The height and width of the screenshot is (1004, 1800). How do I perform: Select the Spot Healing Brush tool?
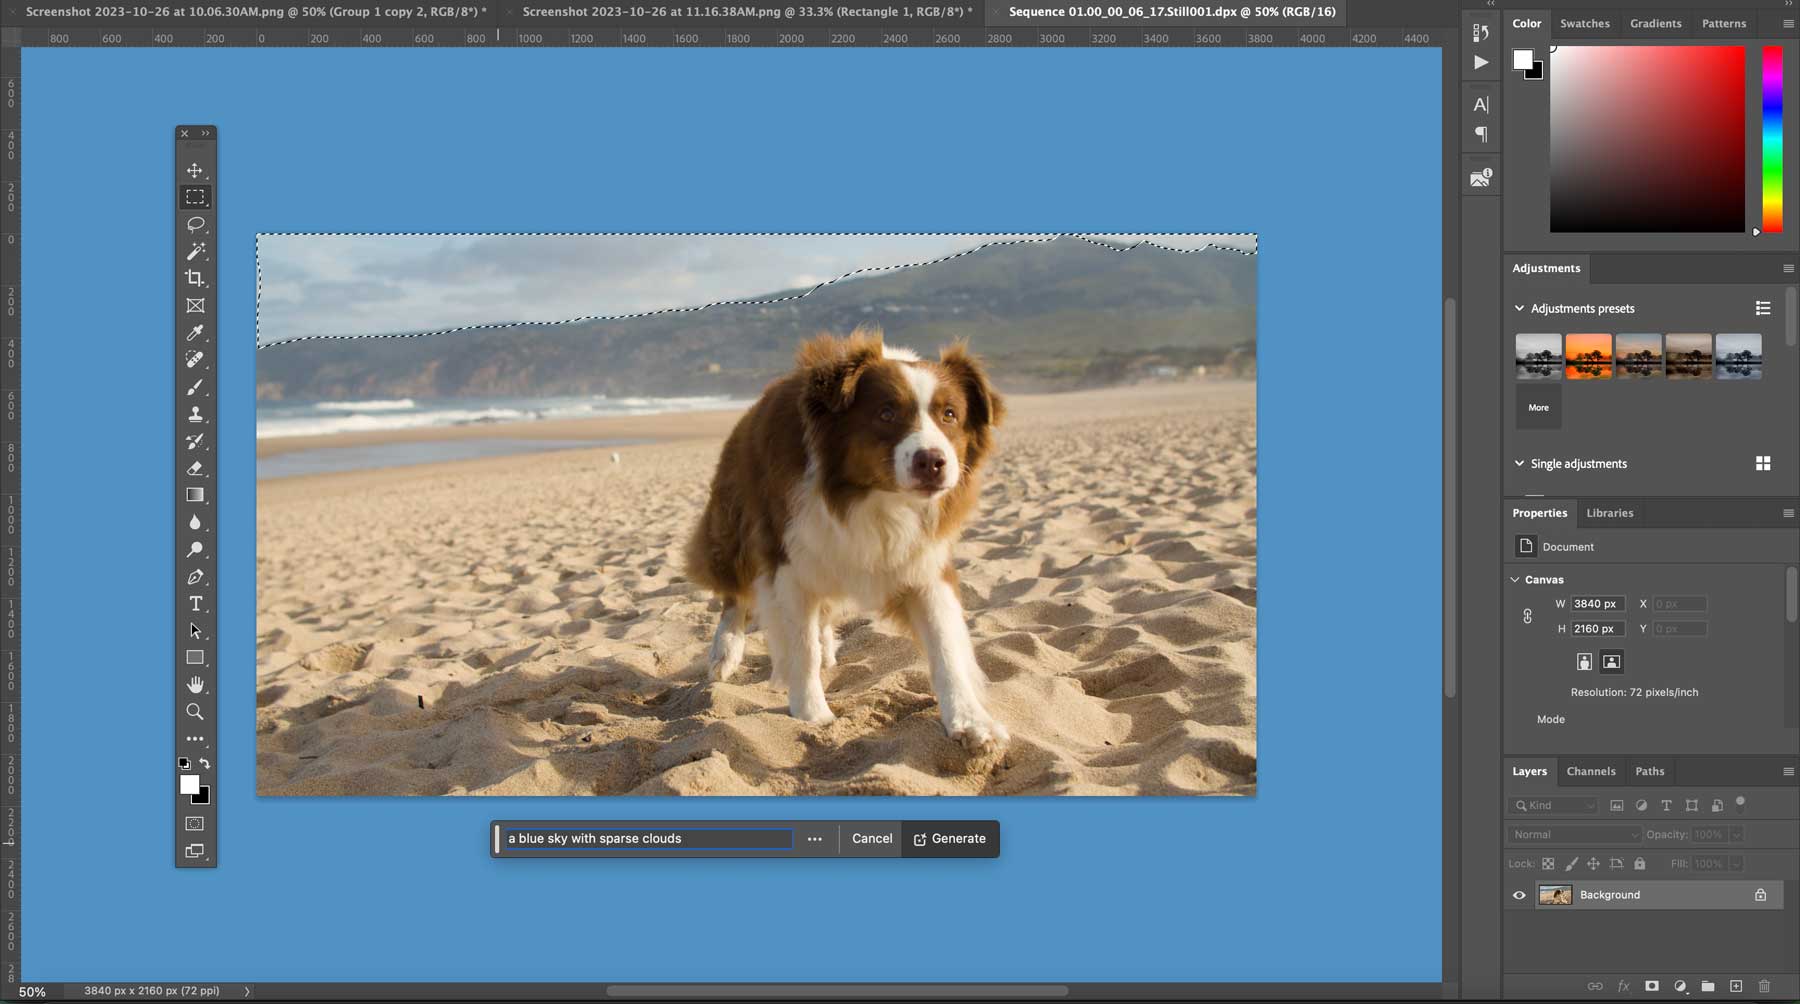(196, 360)
